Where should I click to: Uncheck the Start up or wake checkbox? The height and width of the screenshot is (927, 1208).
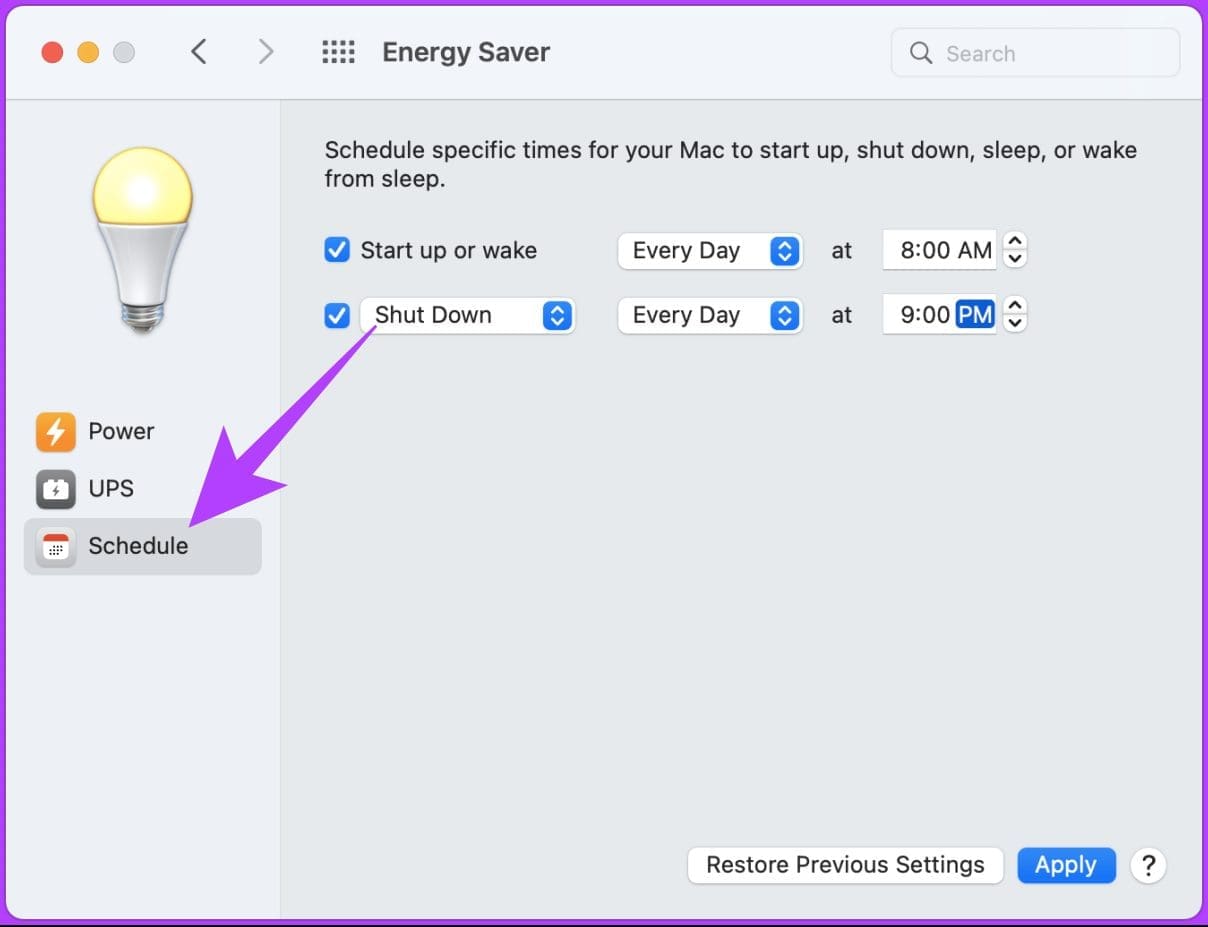click(x=337, y=250)
